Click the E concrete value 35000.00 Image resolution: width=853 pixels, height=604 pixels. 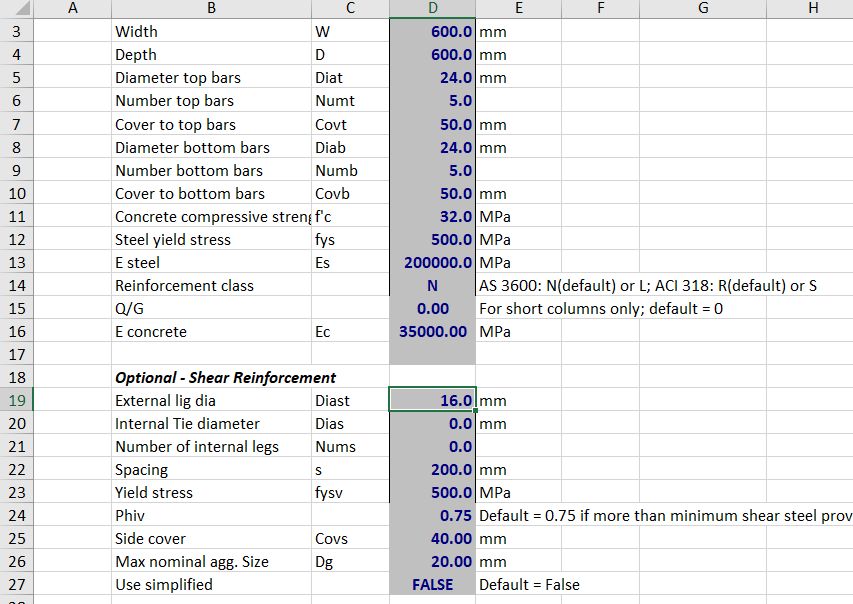coord(432,332)
